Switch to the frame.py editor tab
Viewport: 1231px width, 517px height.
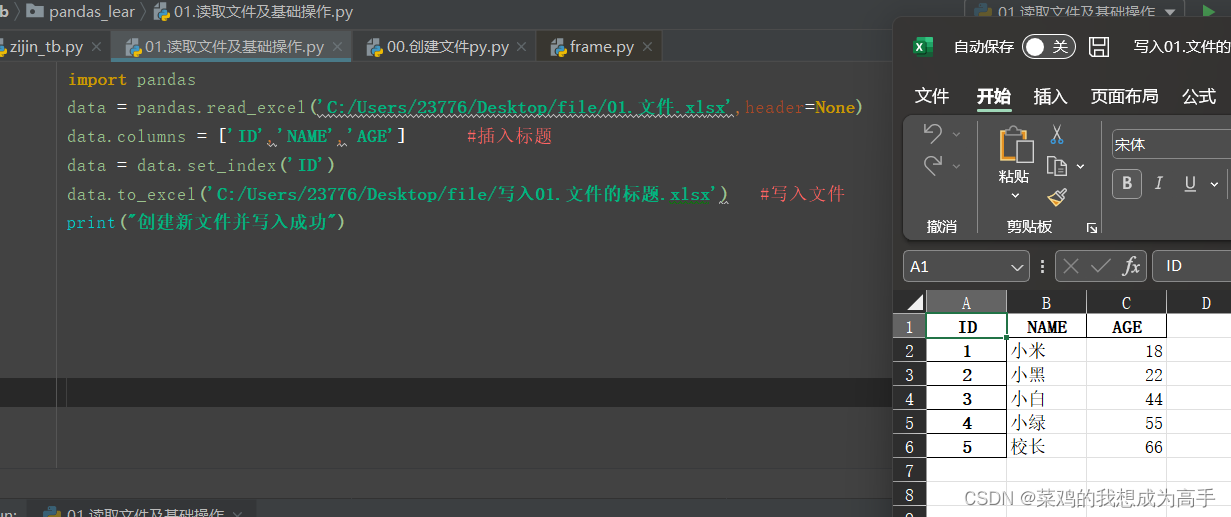click(x=601, y=47)
